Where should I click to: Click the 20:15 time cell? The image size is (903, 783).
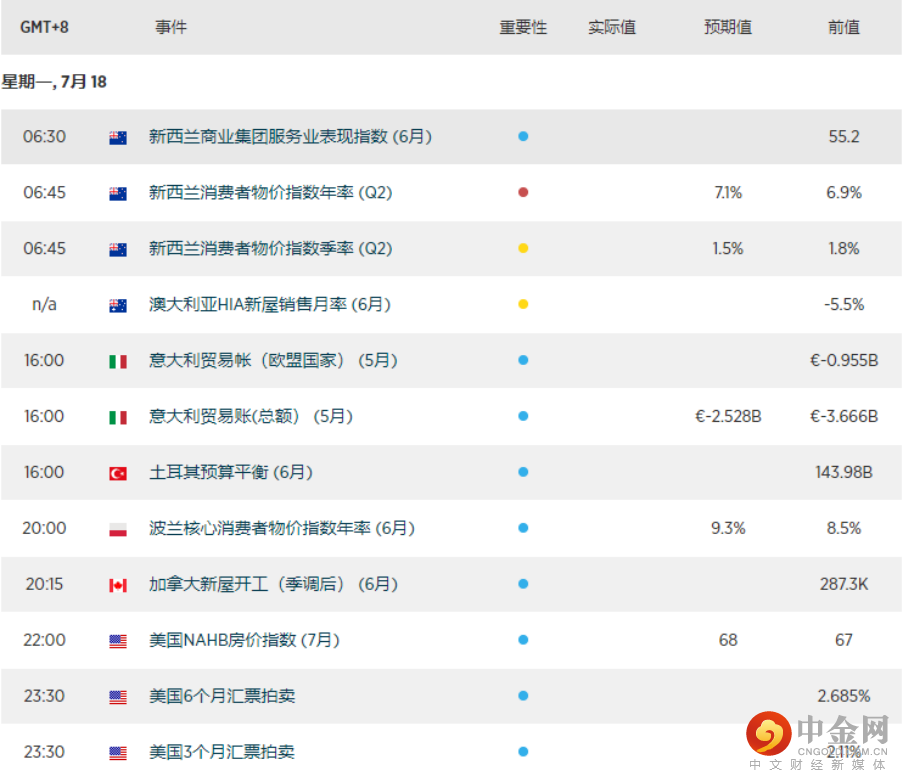coord(44,583)
